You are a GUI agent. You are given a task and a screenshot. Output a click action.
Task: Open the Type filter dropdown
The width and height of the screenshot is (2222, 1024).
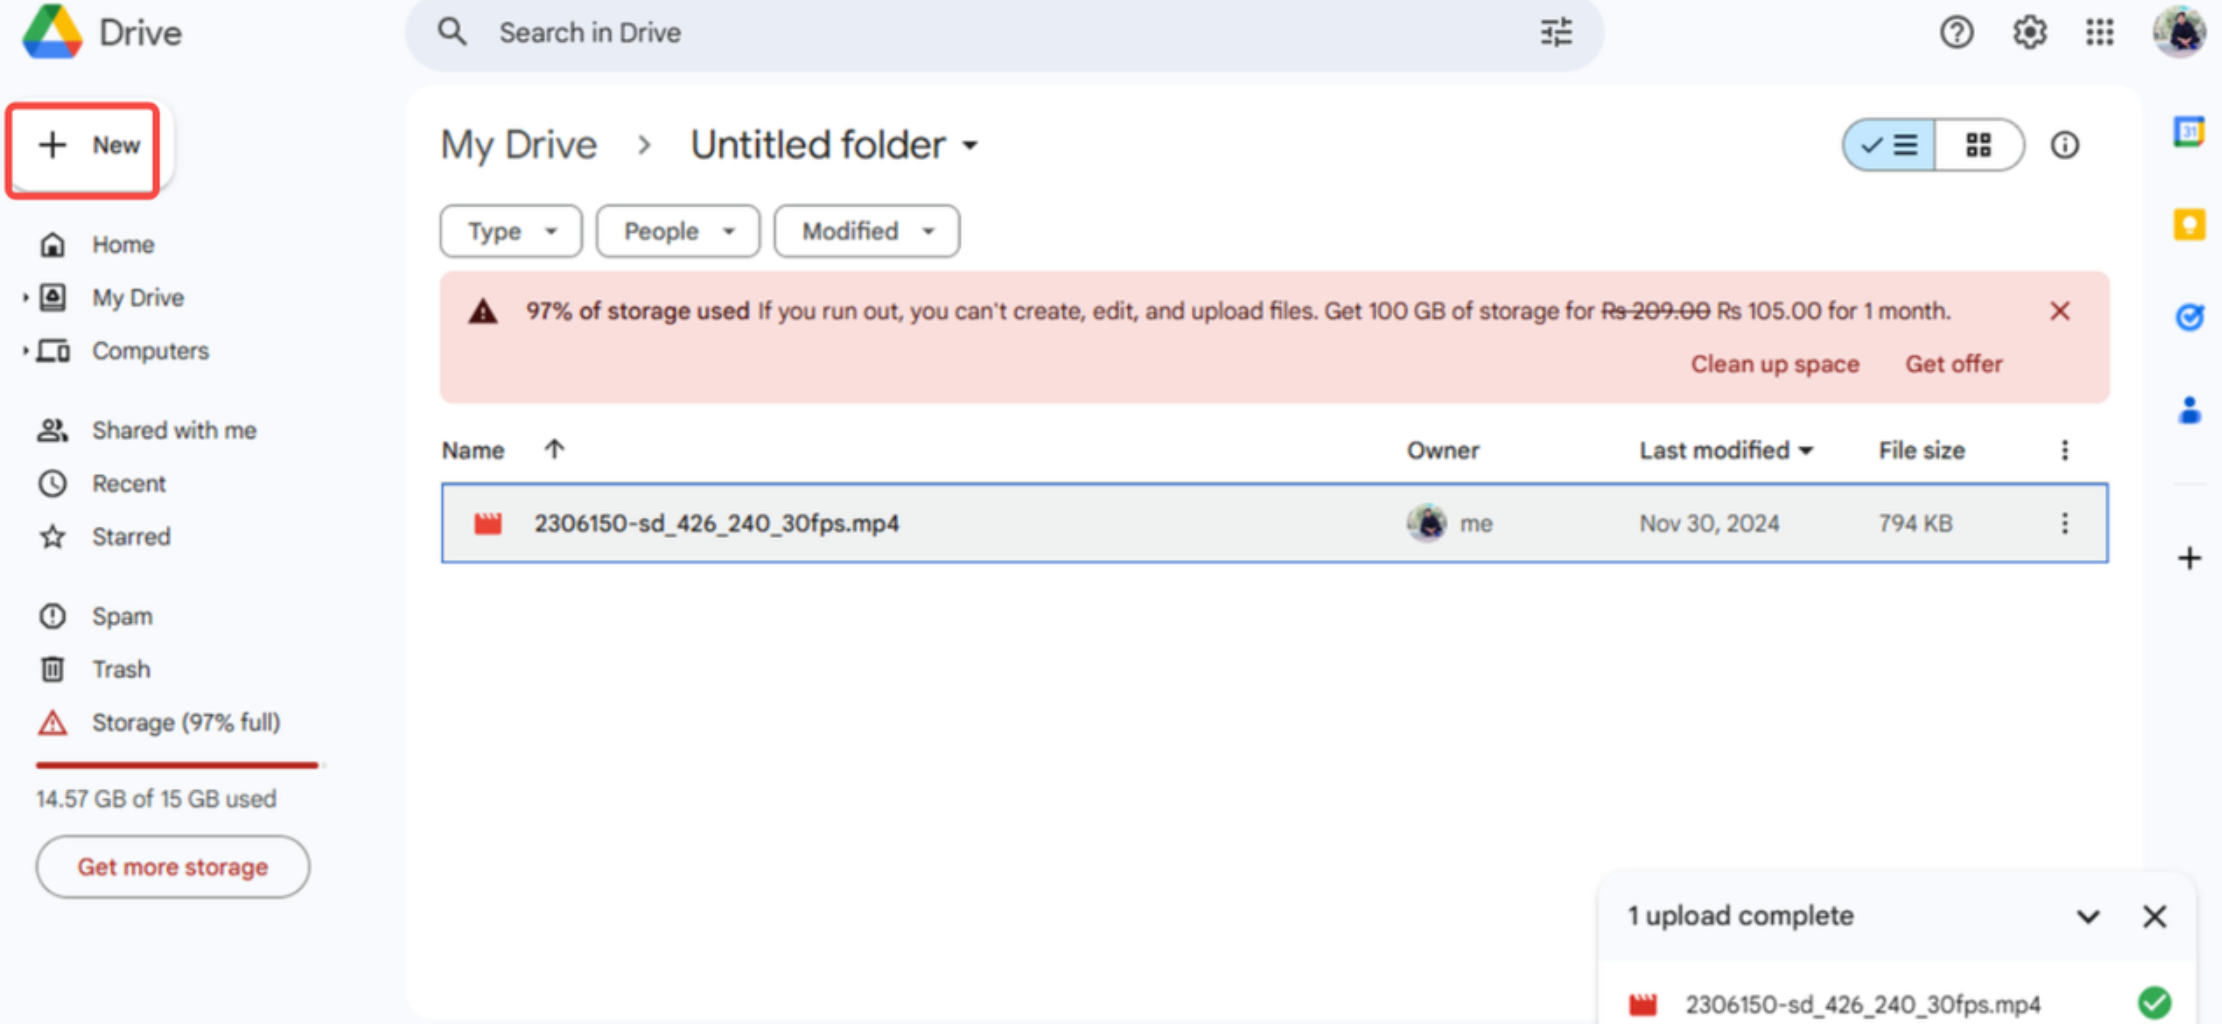click(510, 231)
